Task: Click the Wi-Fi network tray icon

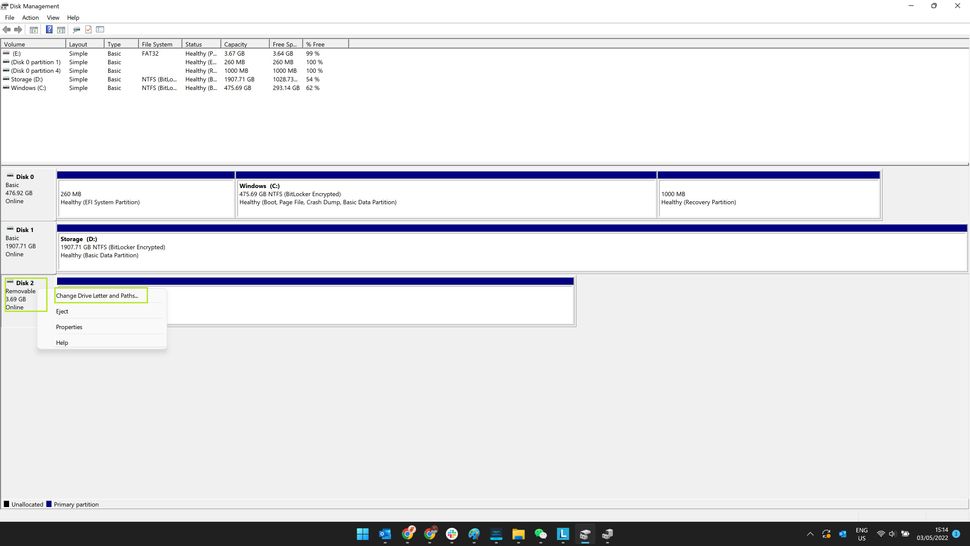Action: pos(880,534)
